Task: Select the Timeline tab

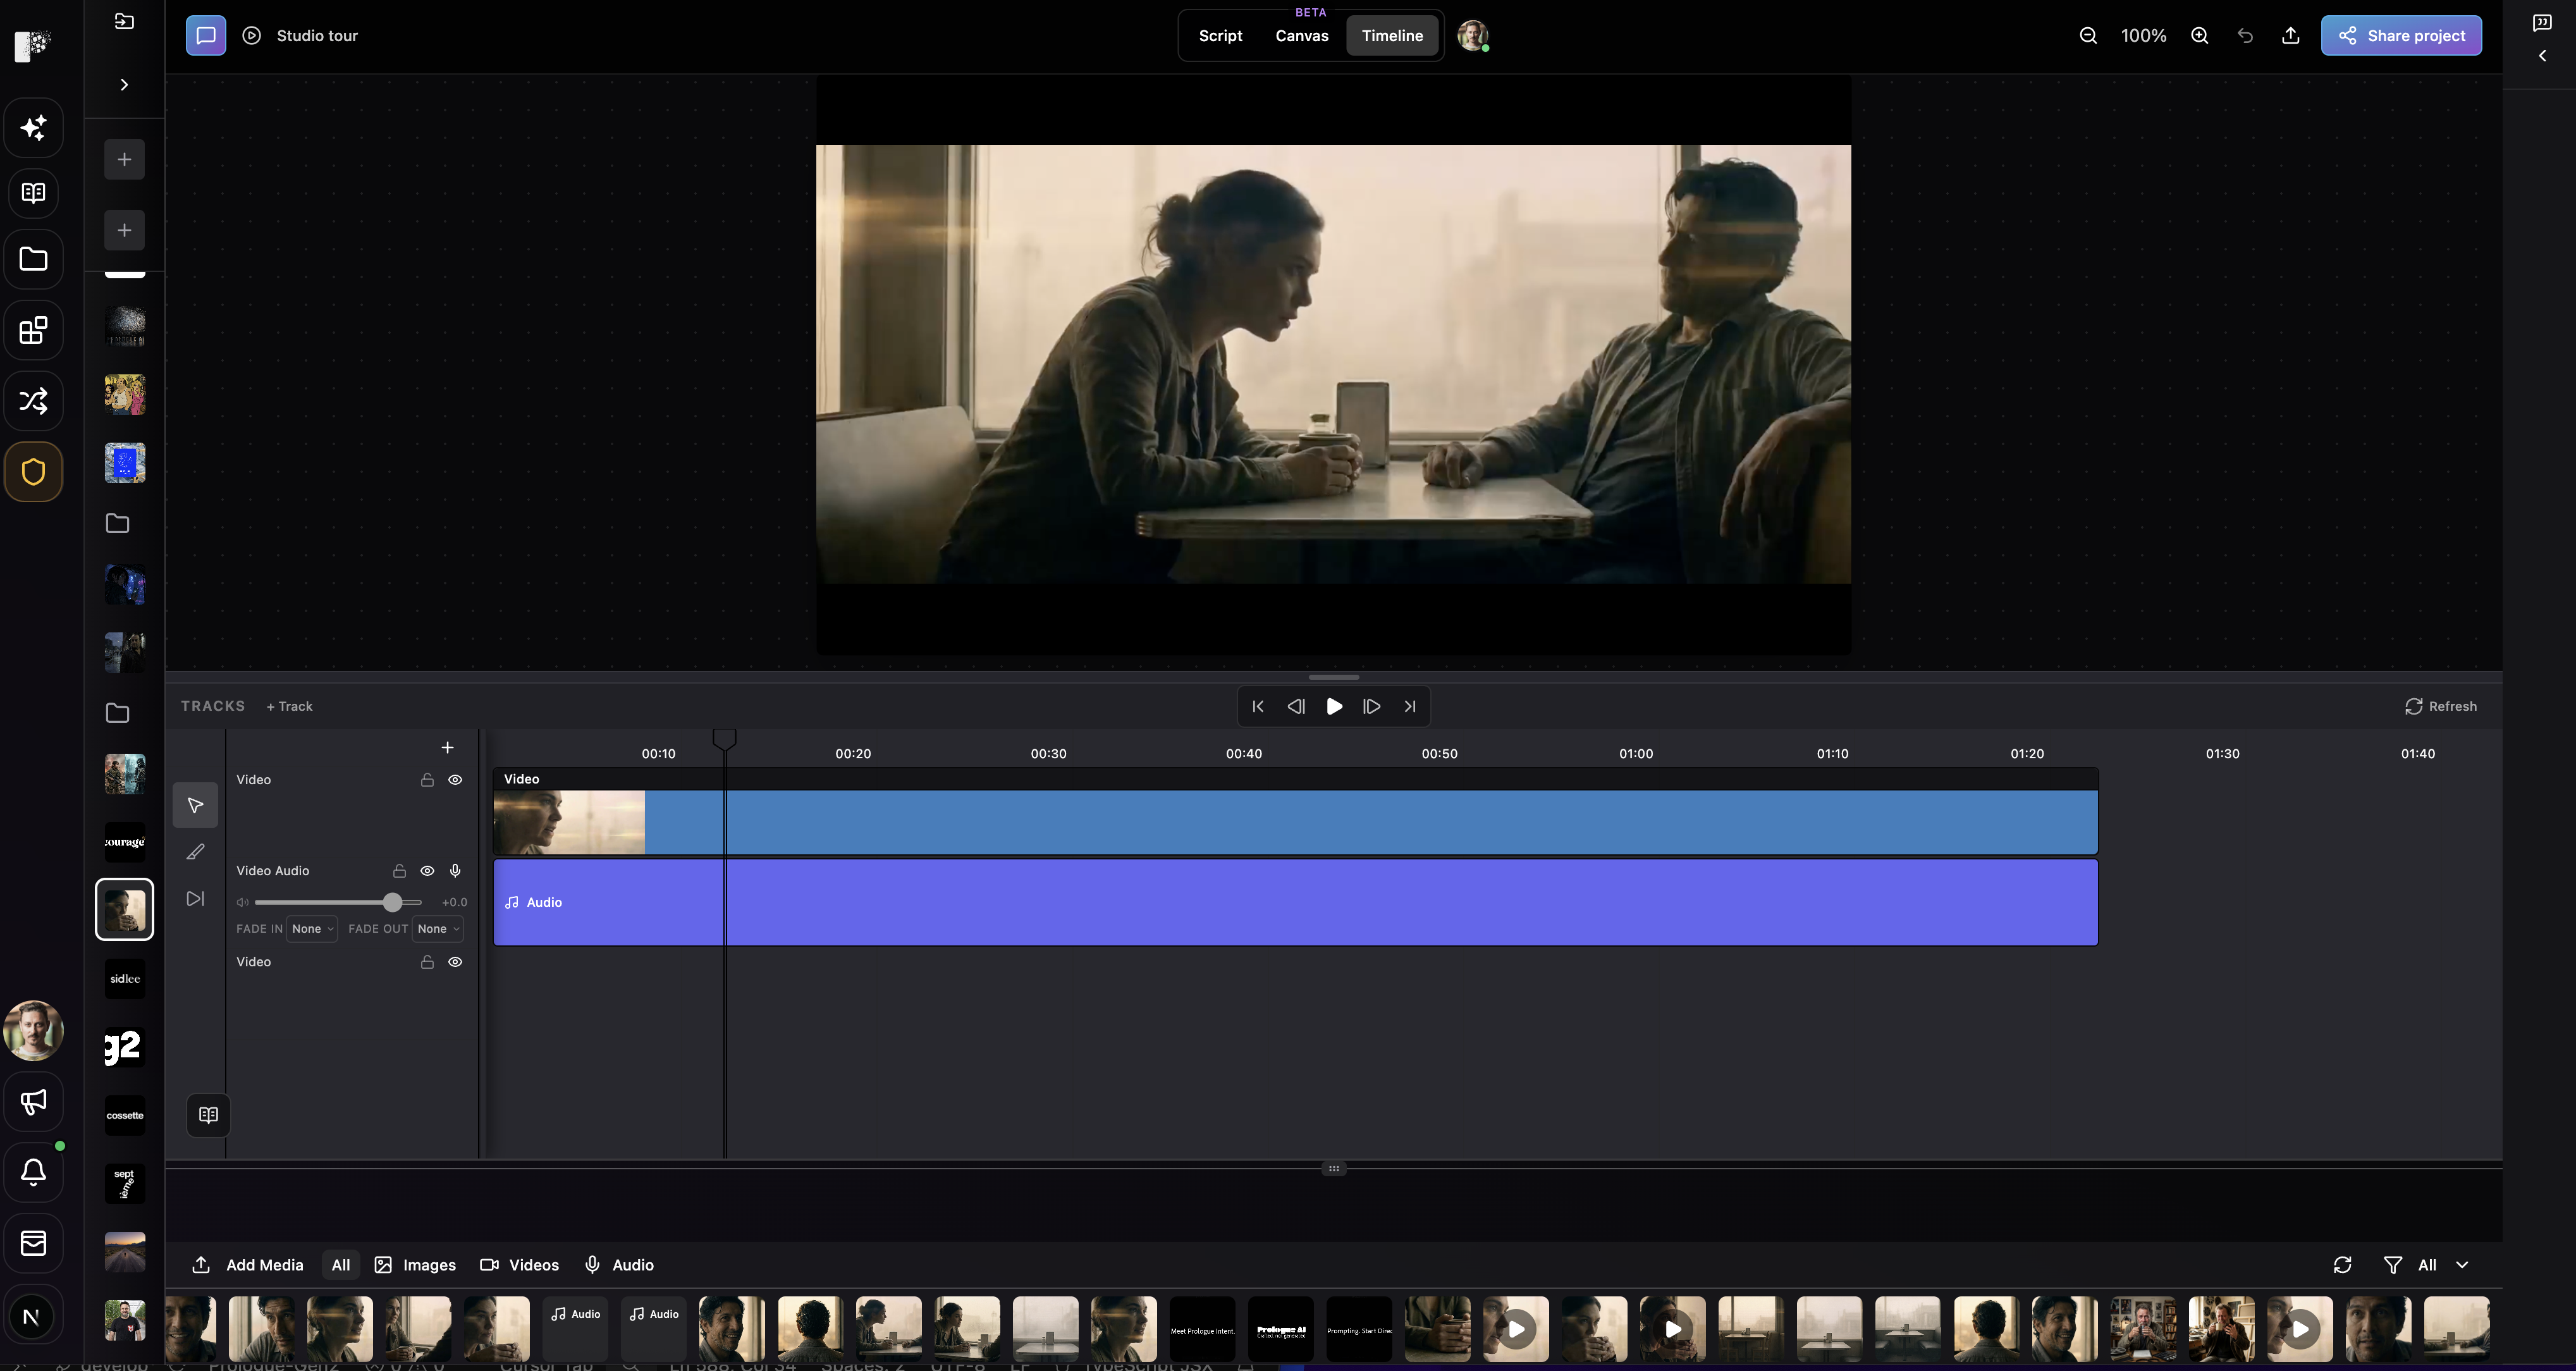Action: [x=1392, y=36]
